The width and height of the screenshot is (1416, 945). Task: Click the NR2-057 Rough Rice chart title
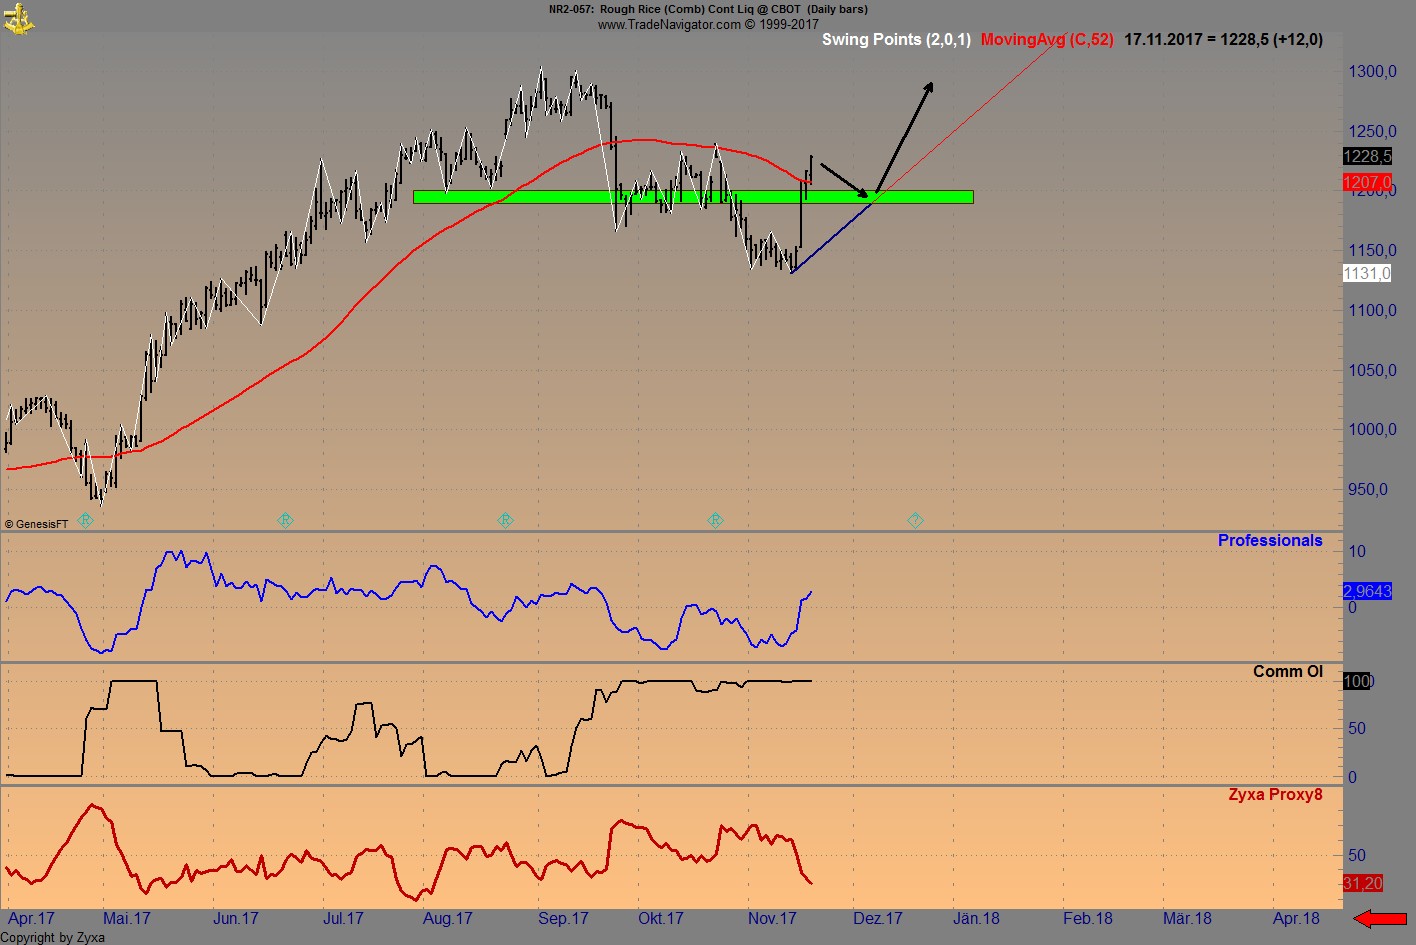click(708, 9)
